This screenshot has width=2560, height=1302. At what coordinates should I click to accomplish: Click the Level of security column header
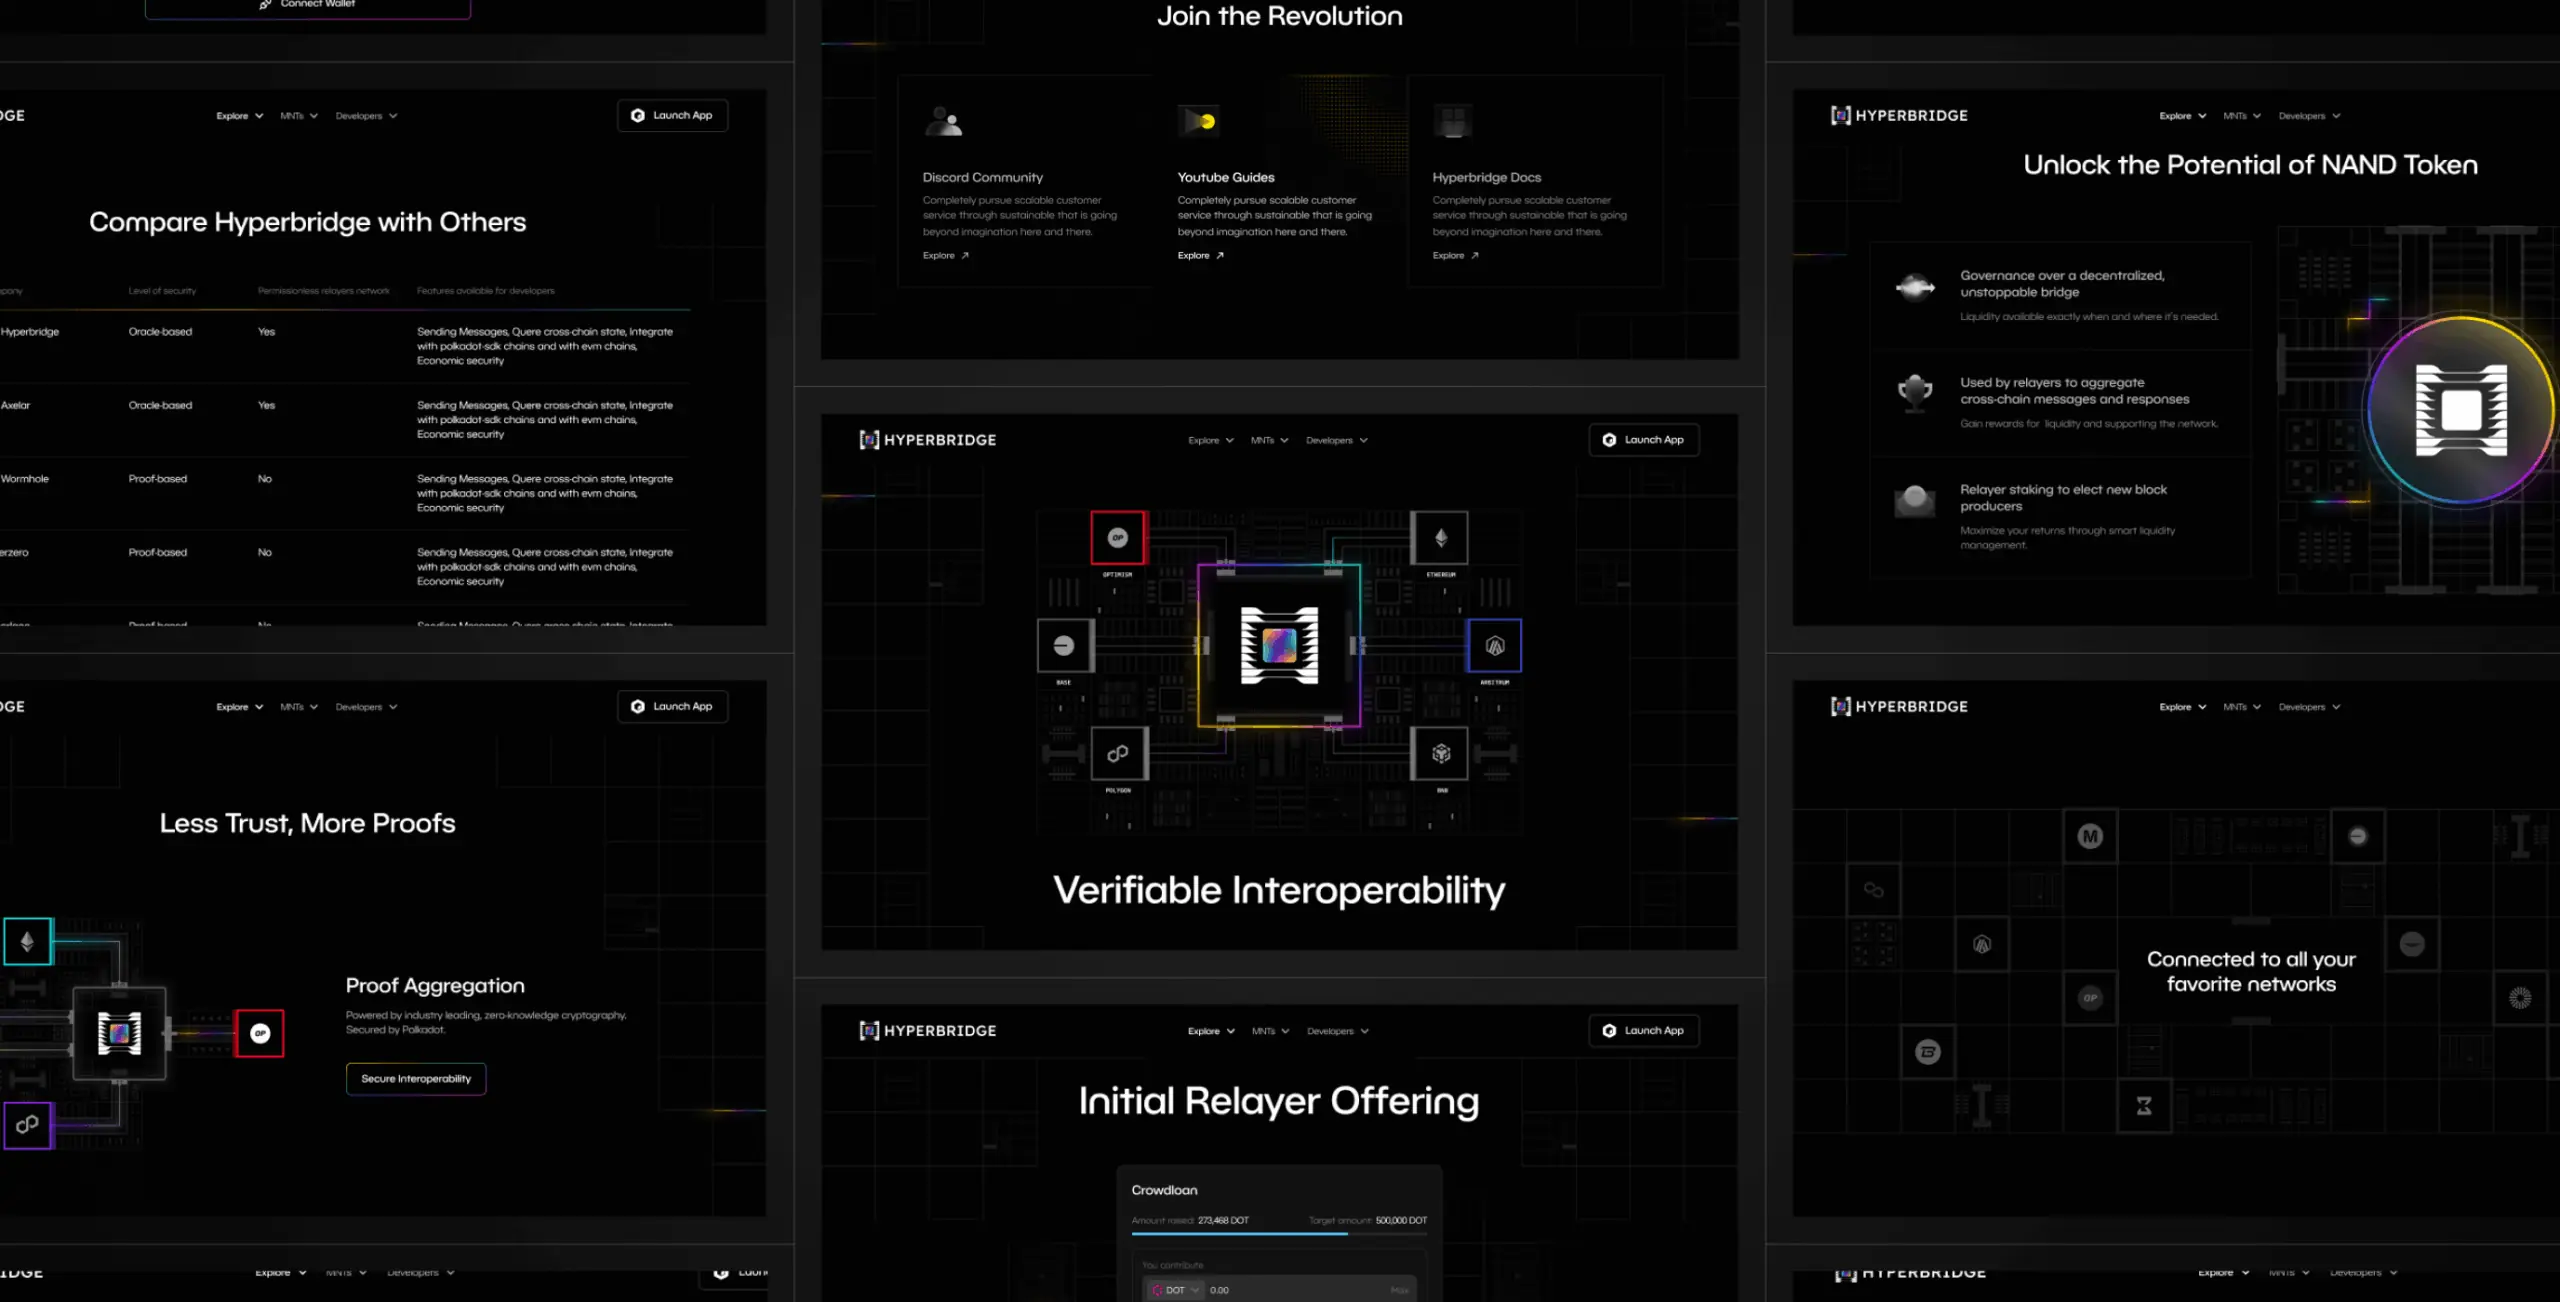(162, 291)
